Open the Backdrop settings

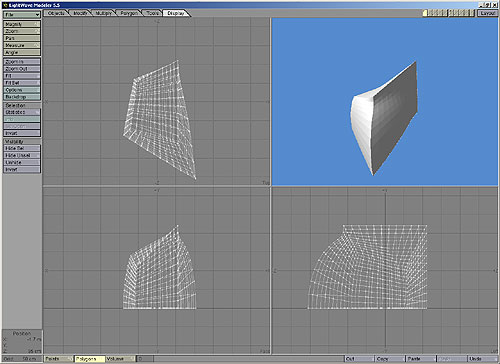[x=22, y=97]
